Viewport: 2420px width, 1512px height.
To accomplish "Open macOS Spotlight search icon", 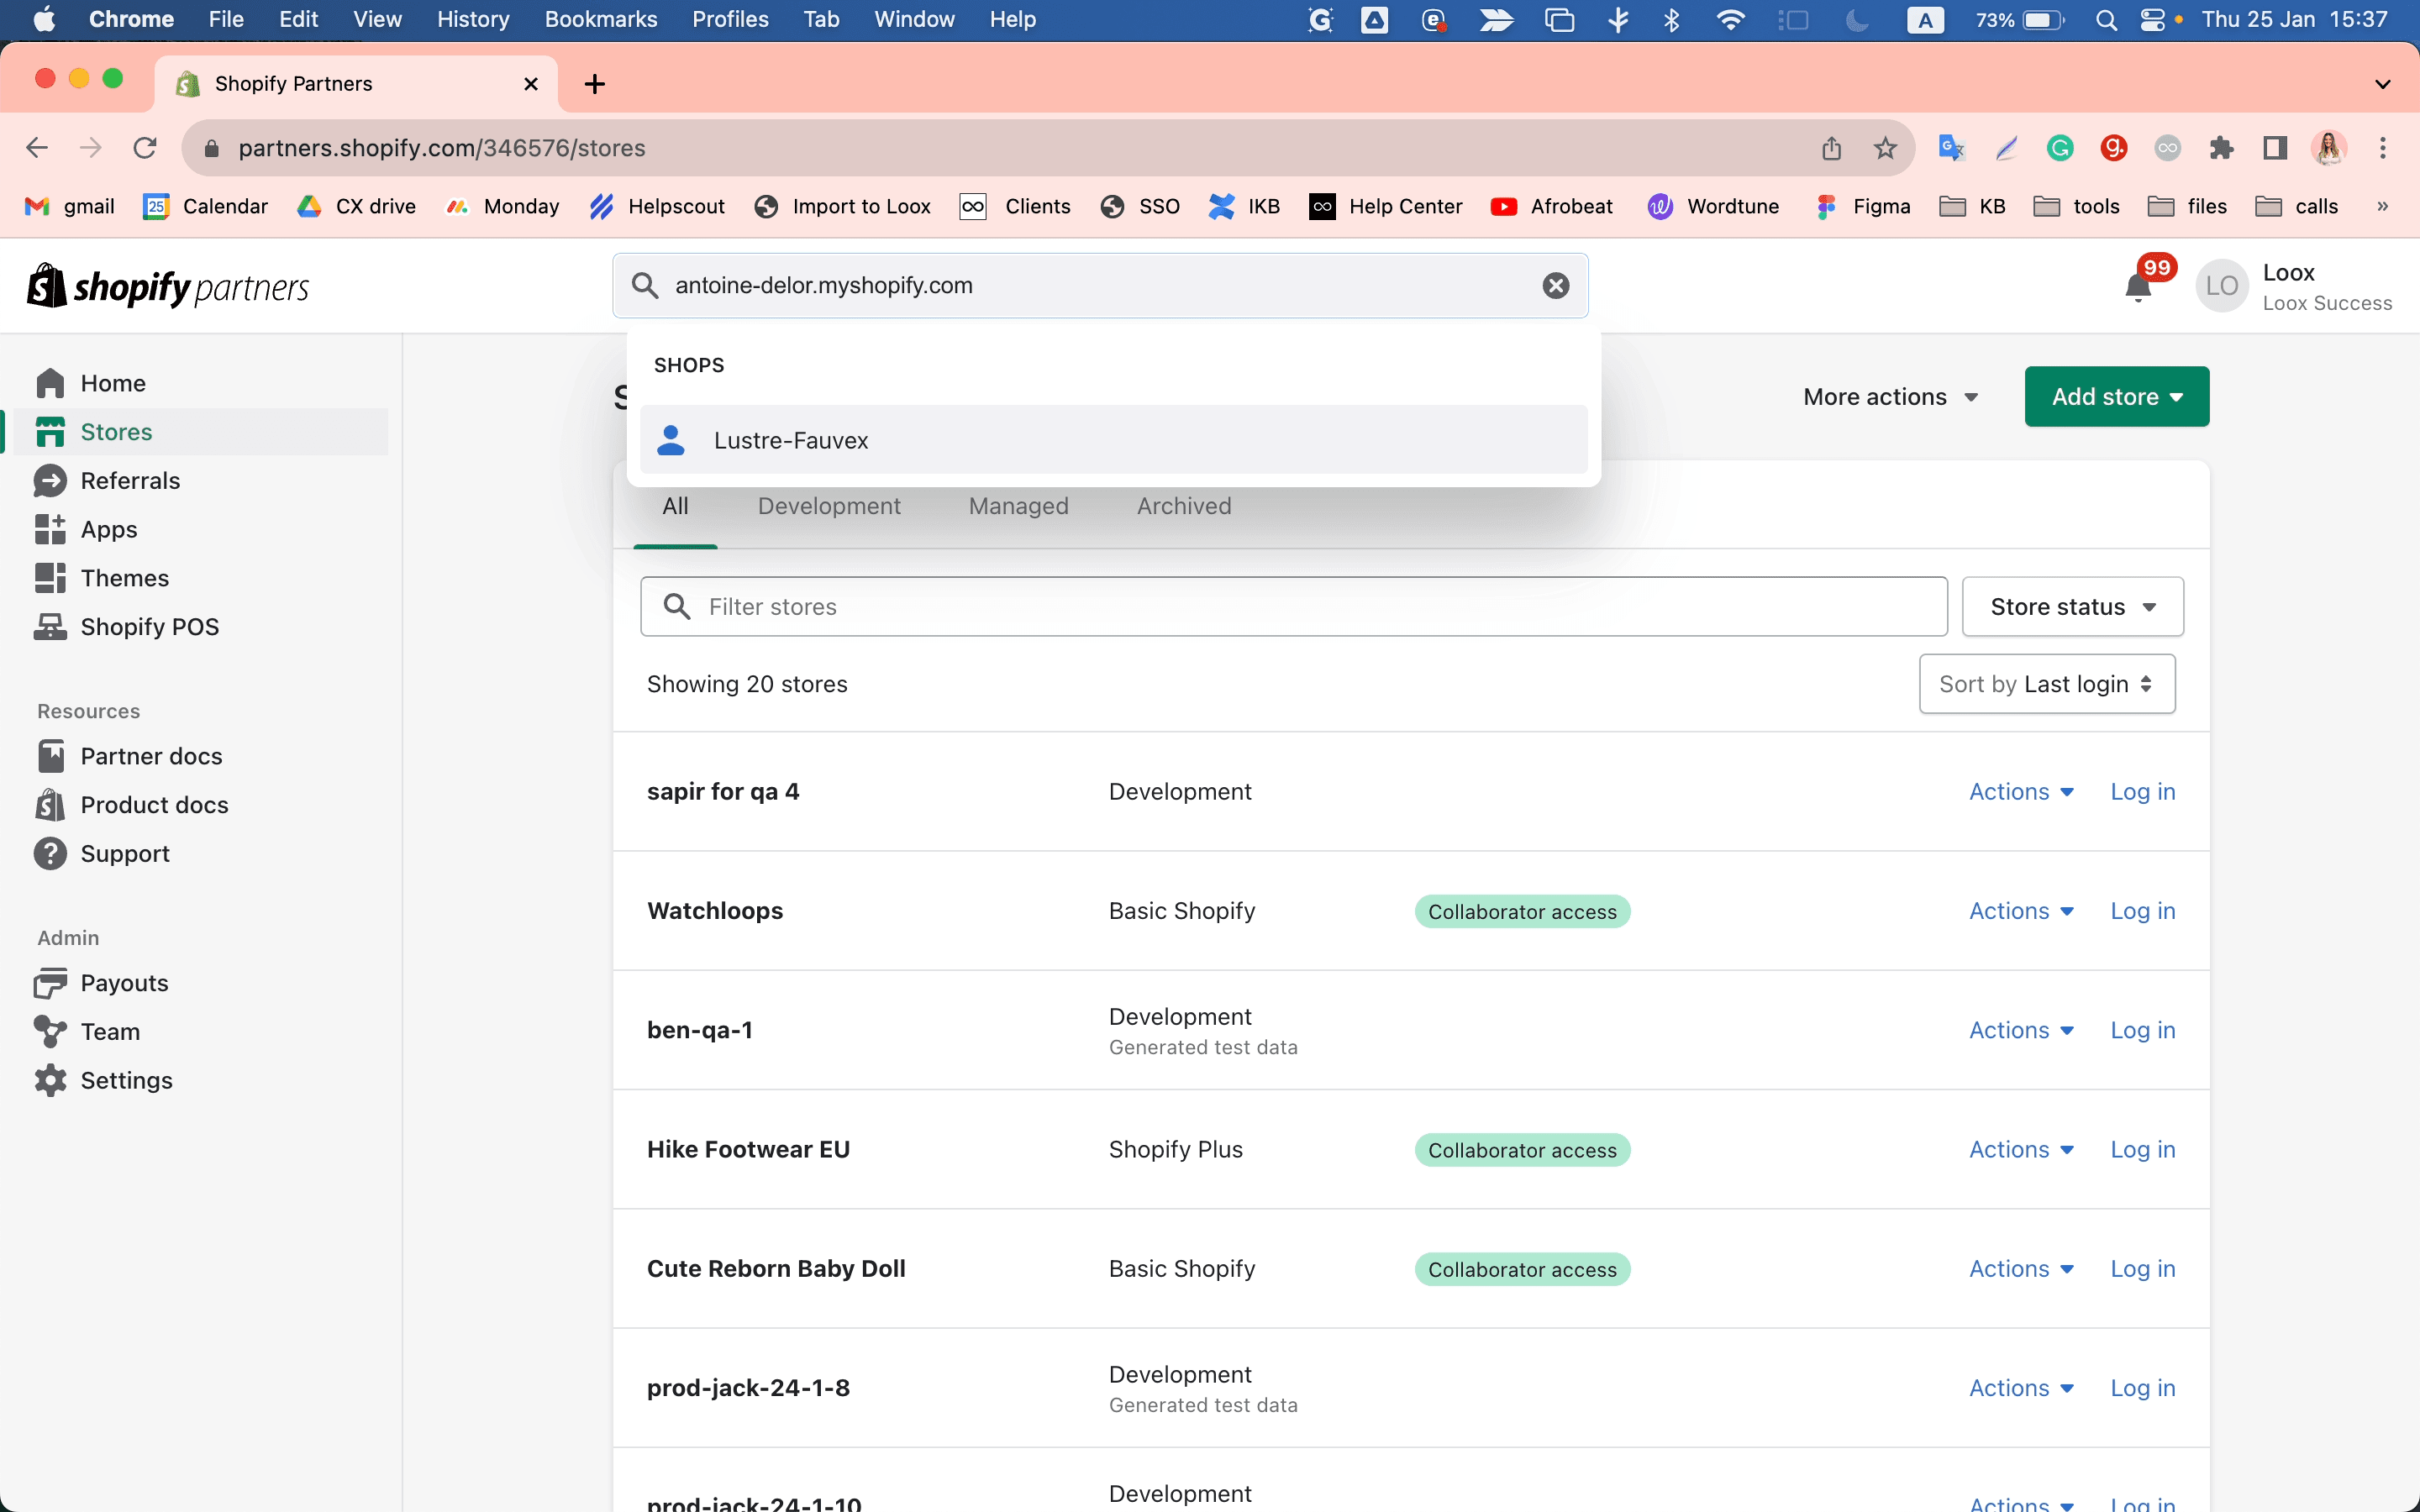I will pos(2106,20).
